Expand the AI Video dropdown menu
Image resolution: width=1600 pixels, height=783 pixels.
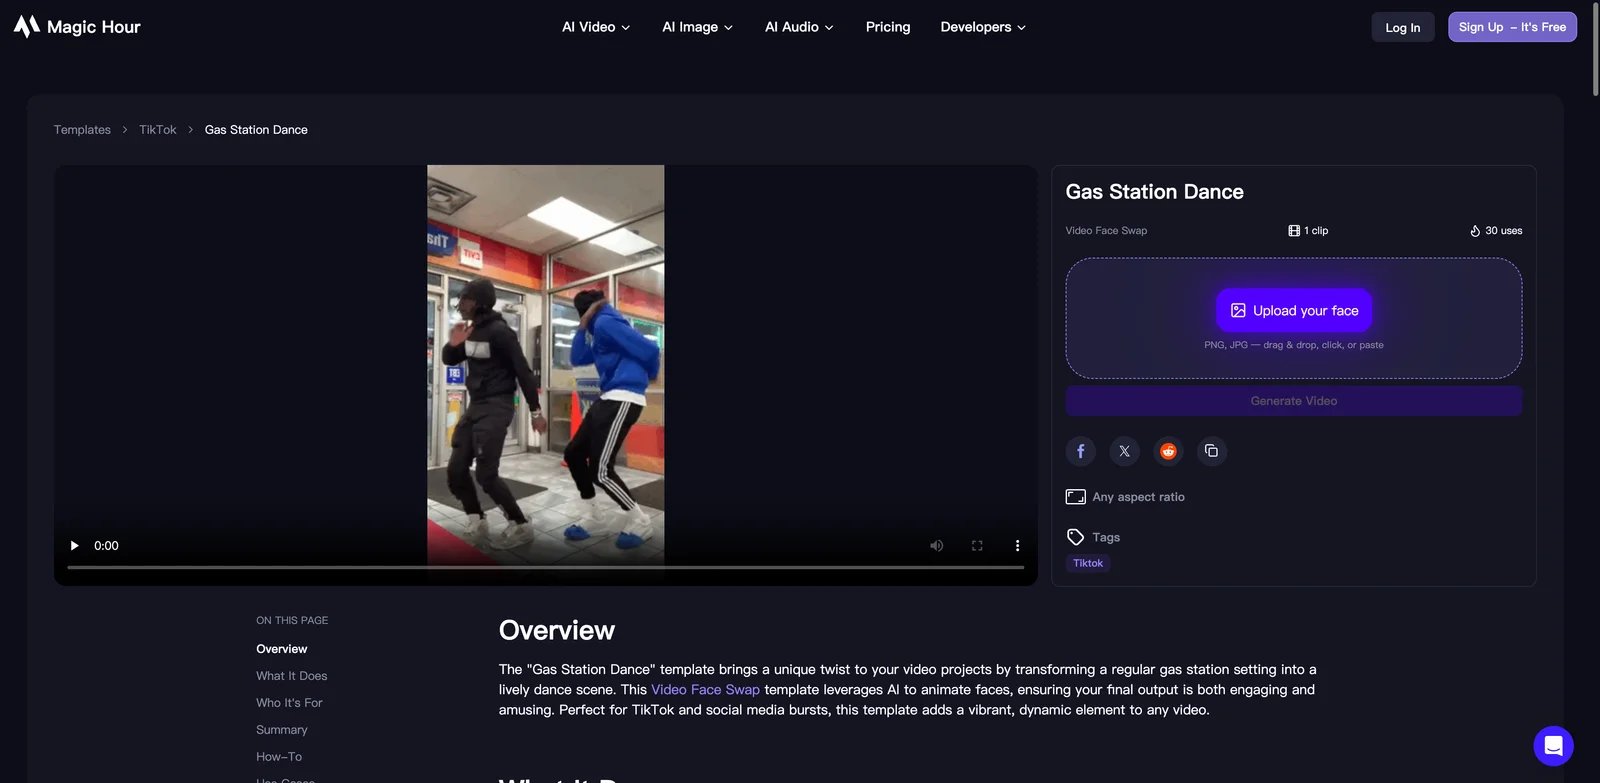596,27
